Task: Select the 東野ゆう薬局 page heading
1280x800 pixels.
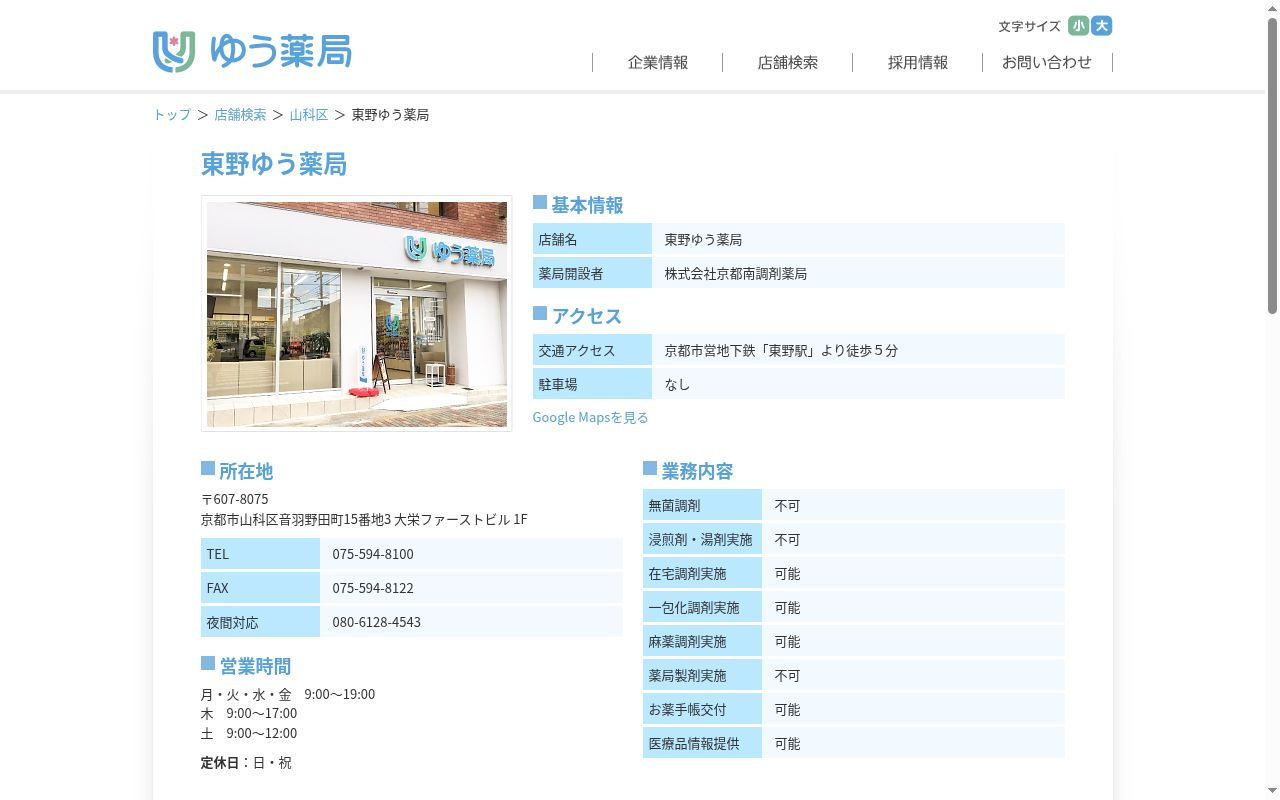Action: coord(274,164)
